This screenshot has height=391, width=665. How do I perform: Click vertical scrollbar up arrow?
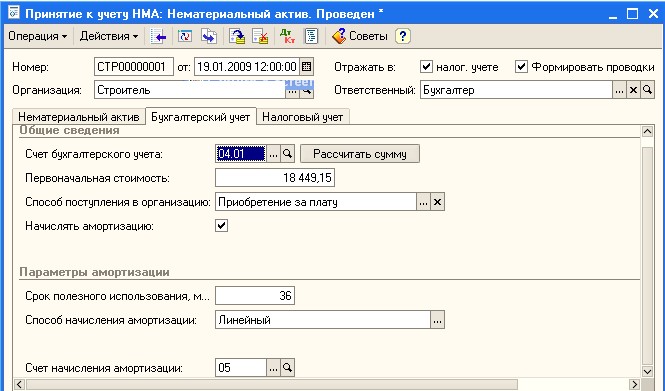(647, 131)
